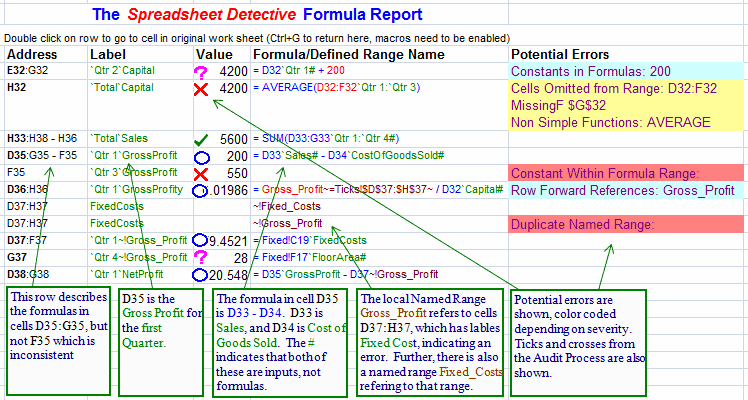Select address cell G37
Screen dimensions: 748x400
click(x=17, y=257)
